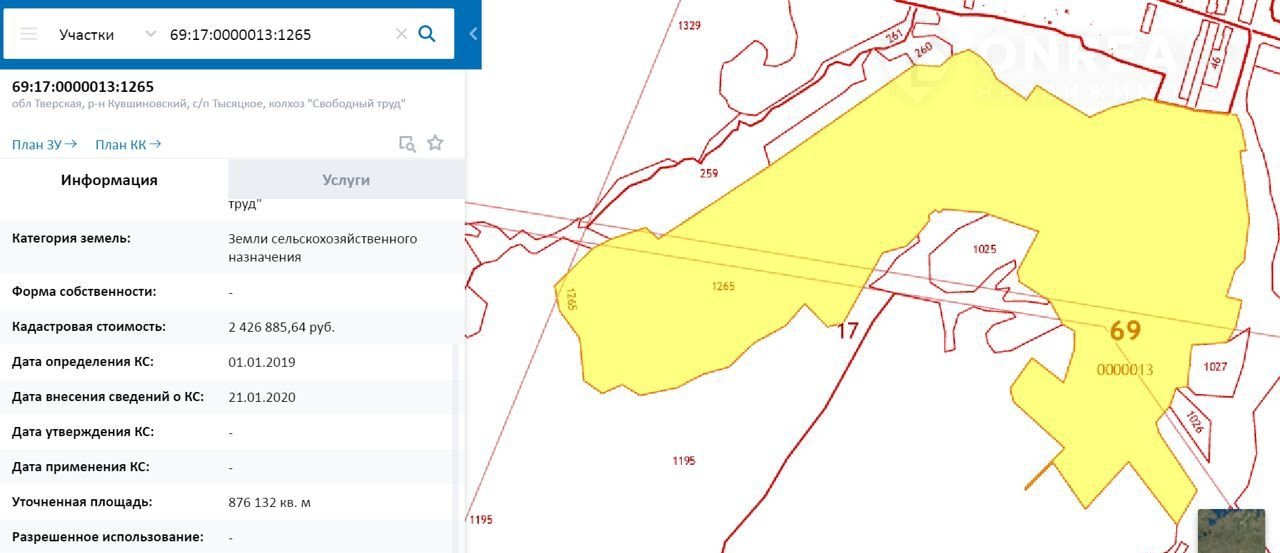Select parcel 1027 on the map
Image resolution: width=1280 pixels, height=553 pixels.
tap(1214, 367)
